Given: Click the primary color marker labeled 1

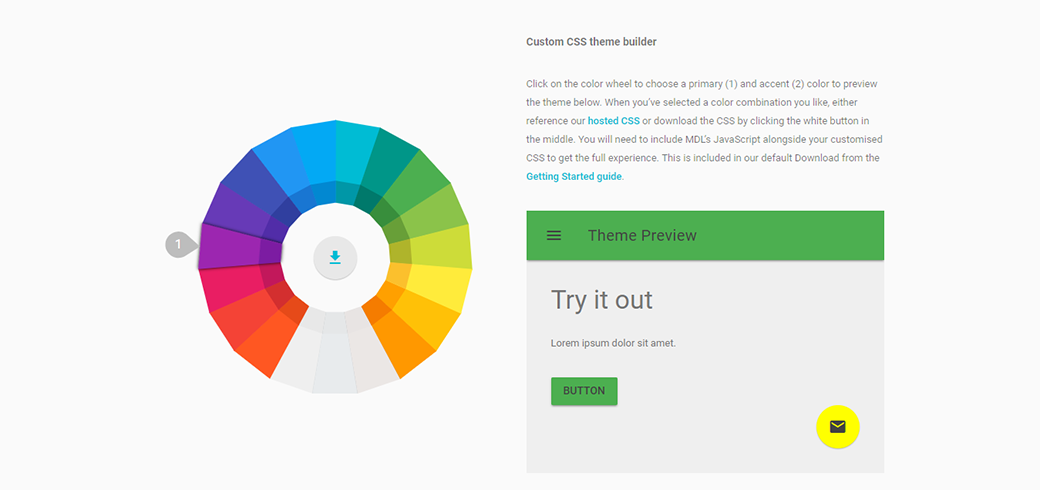Looking at the screenshot, I should [178, 244].
